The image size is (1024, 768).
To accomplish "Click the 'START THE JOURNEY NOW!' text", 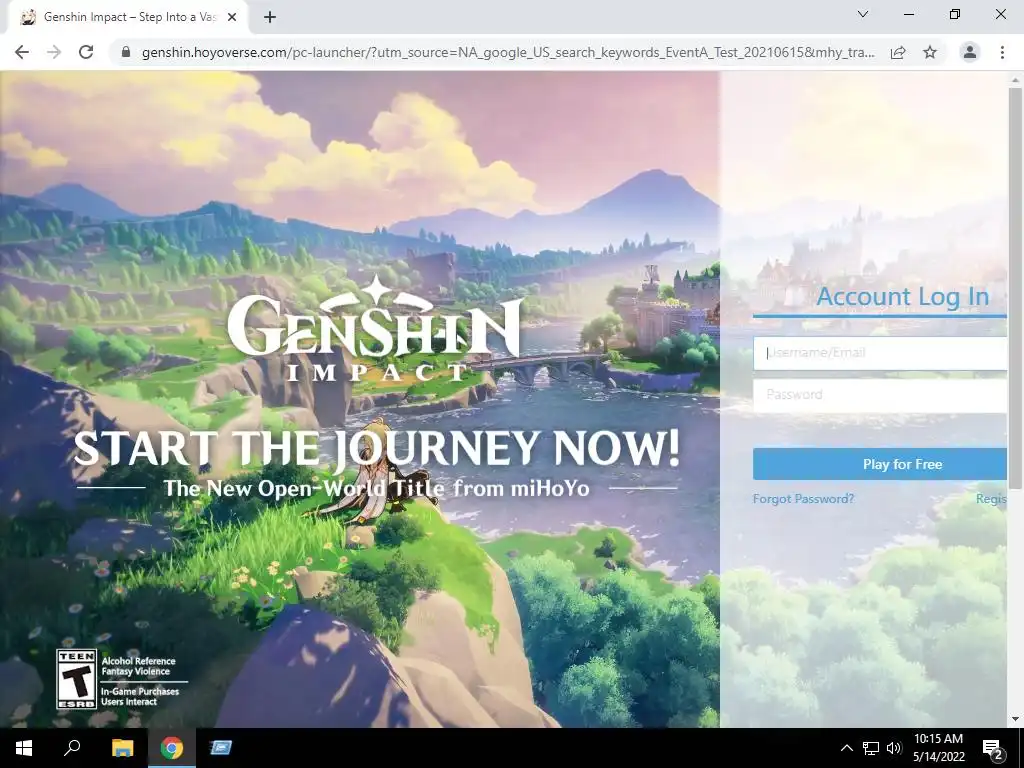I will [377, 449].
